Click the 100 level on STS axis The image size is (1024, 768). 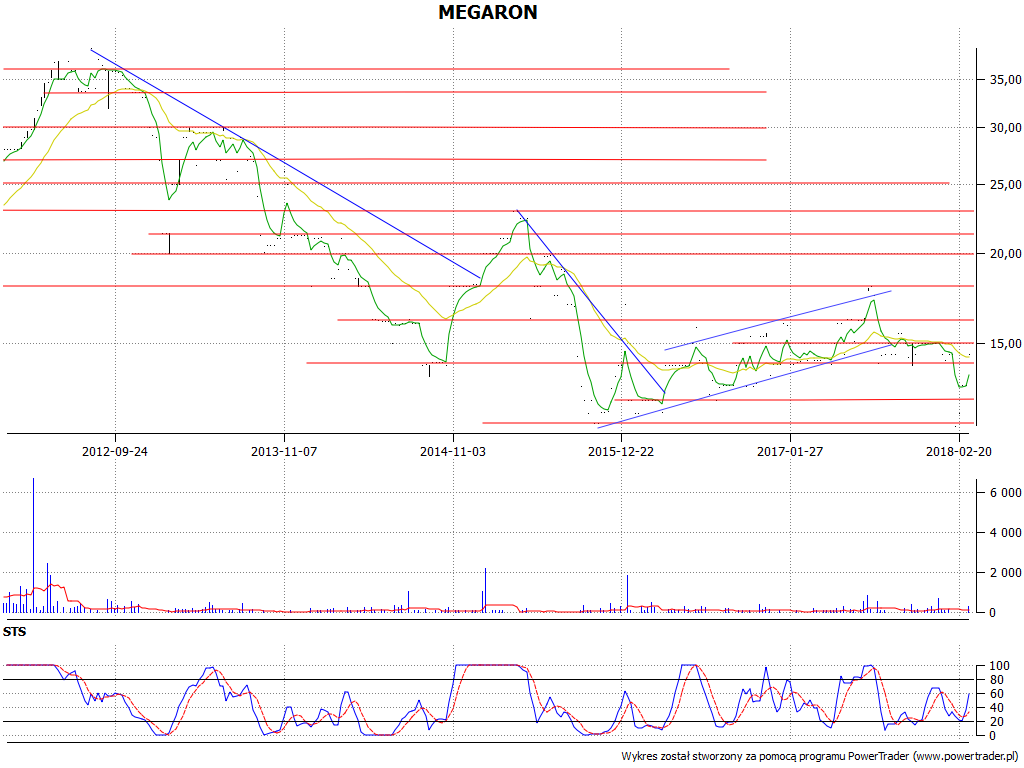(x=1000, y=666)
